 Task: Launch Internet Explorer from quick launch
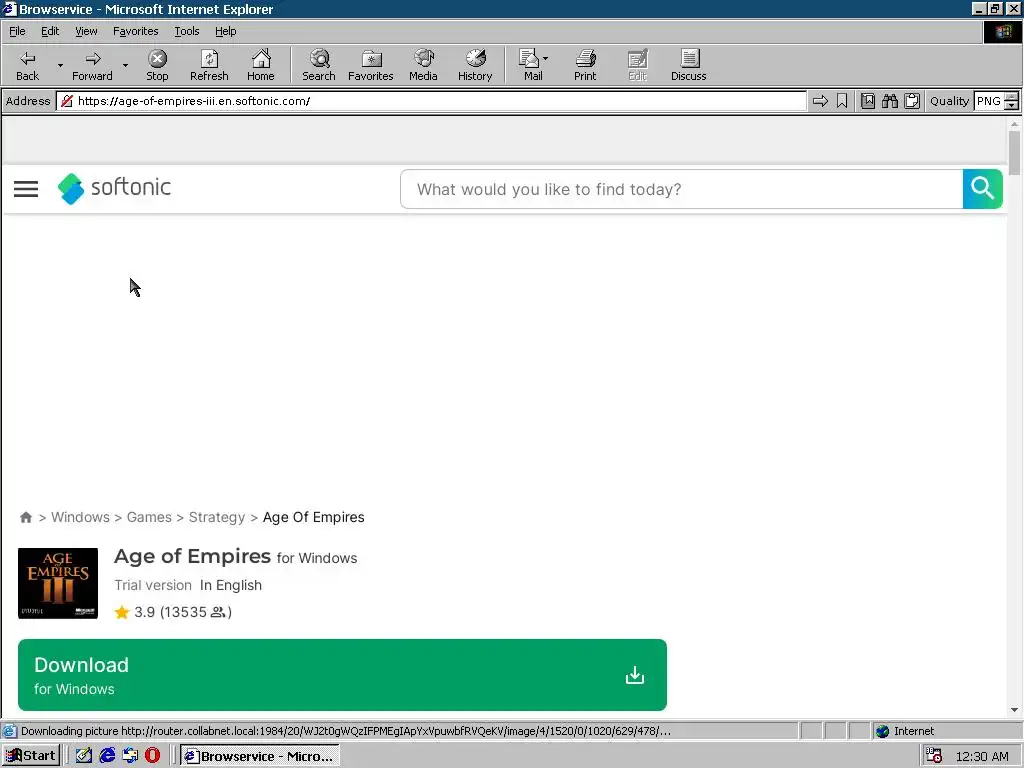click(x=107, y=756)
